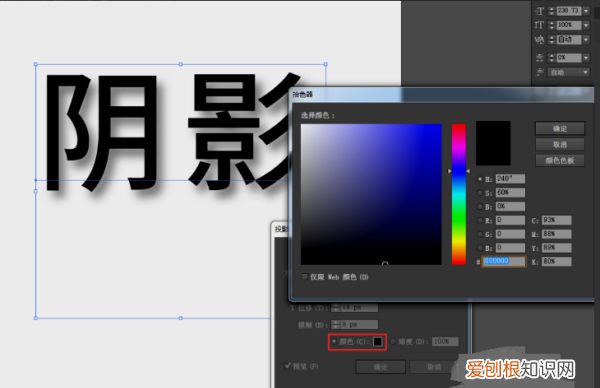
Task: Click the vertical scale icon
Action: click(540, 25)
